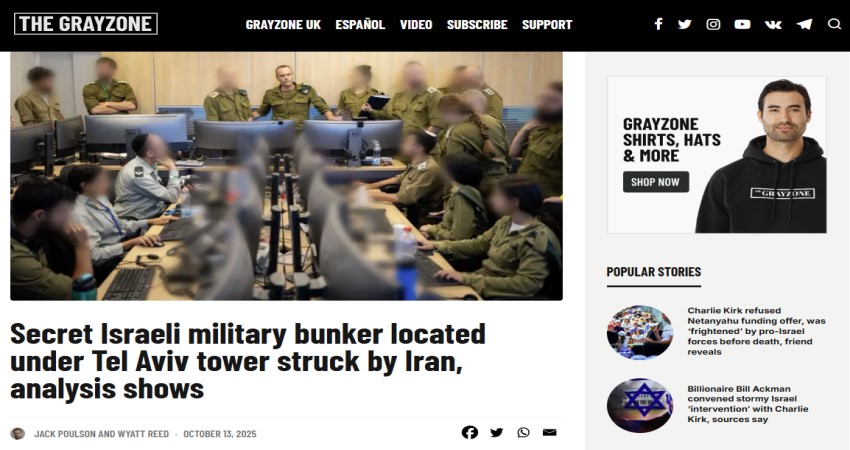Share the article on Facebook

[x=469, y=432]
